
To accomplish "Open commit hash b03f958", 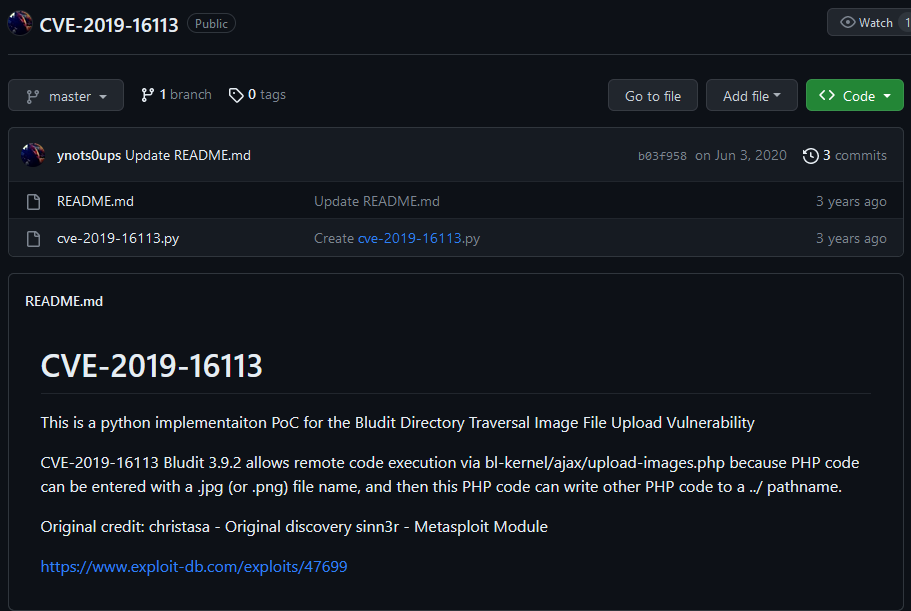I will pos(662,156).
